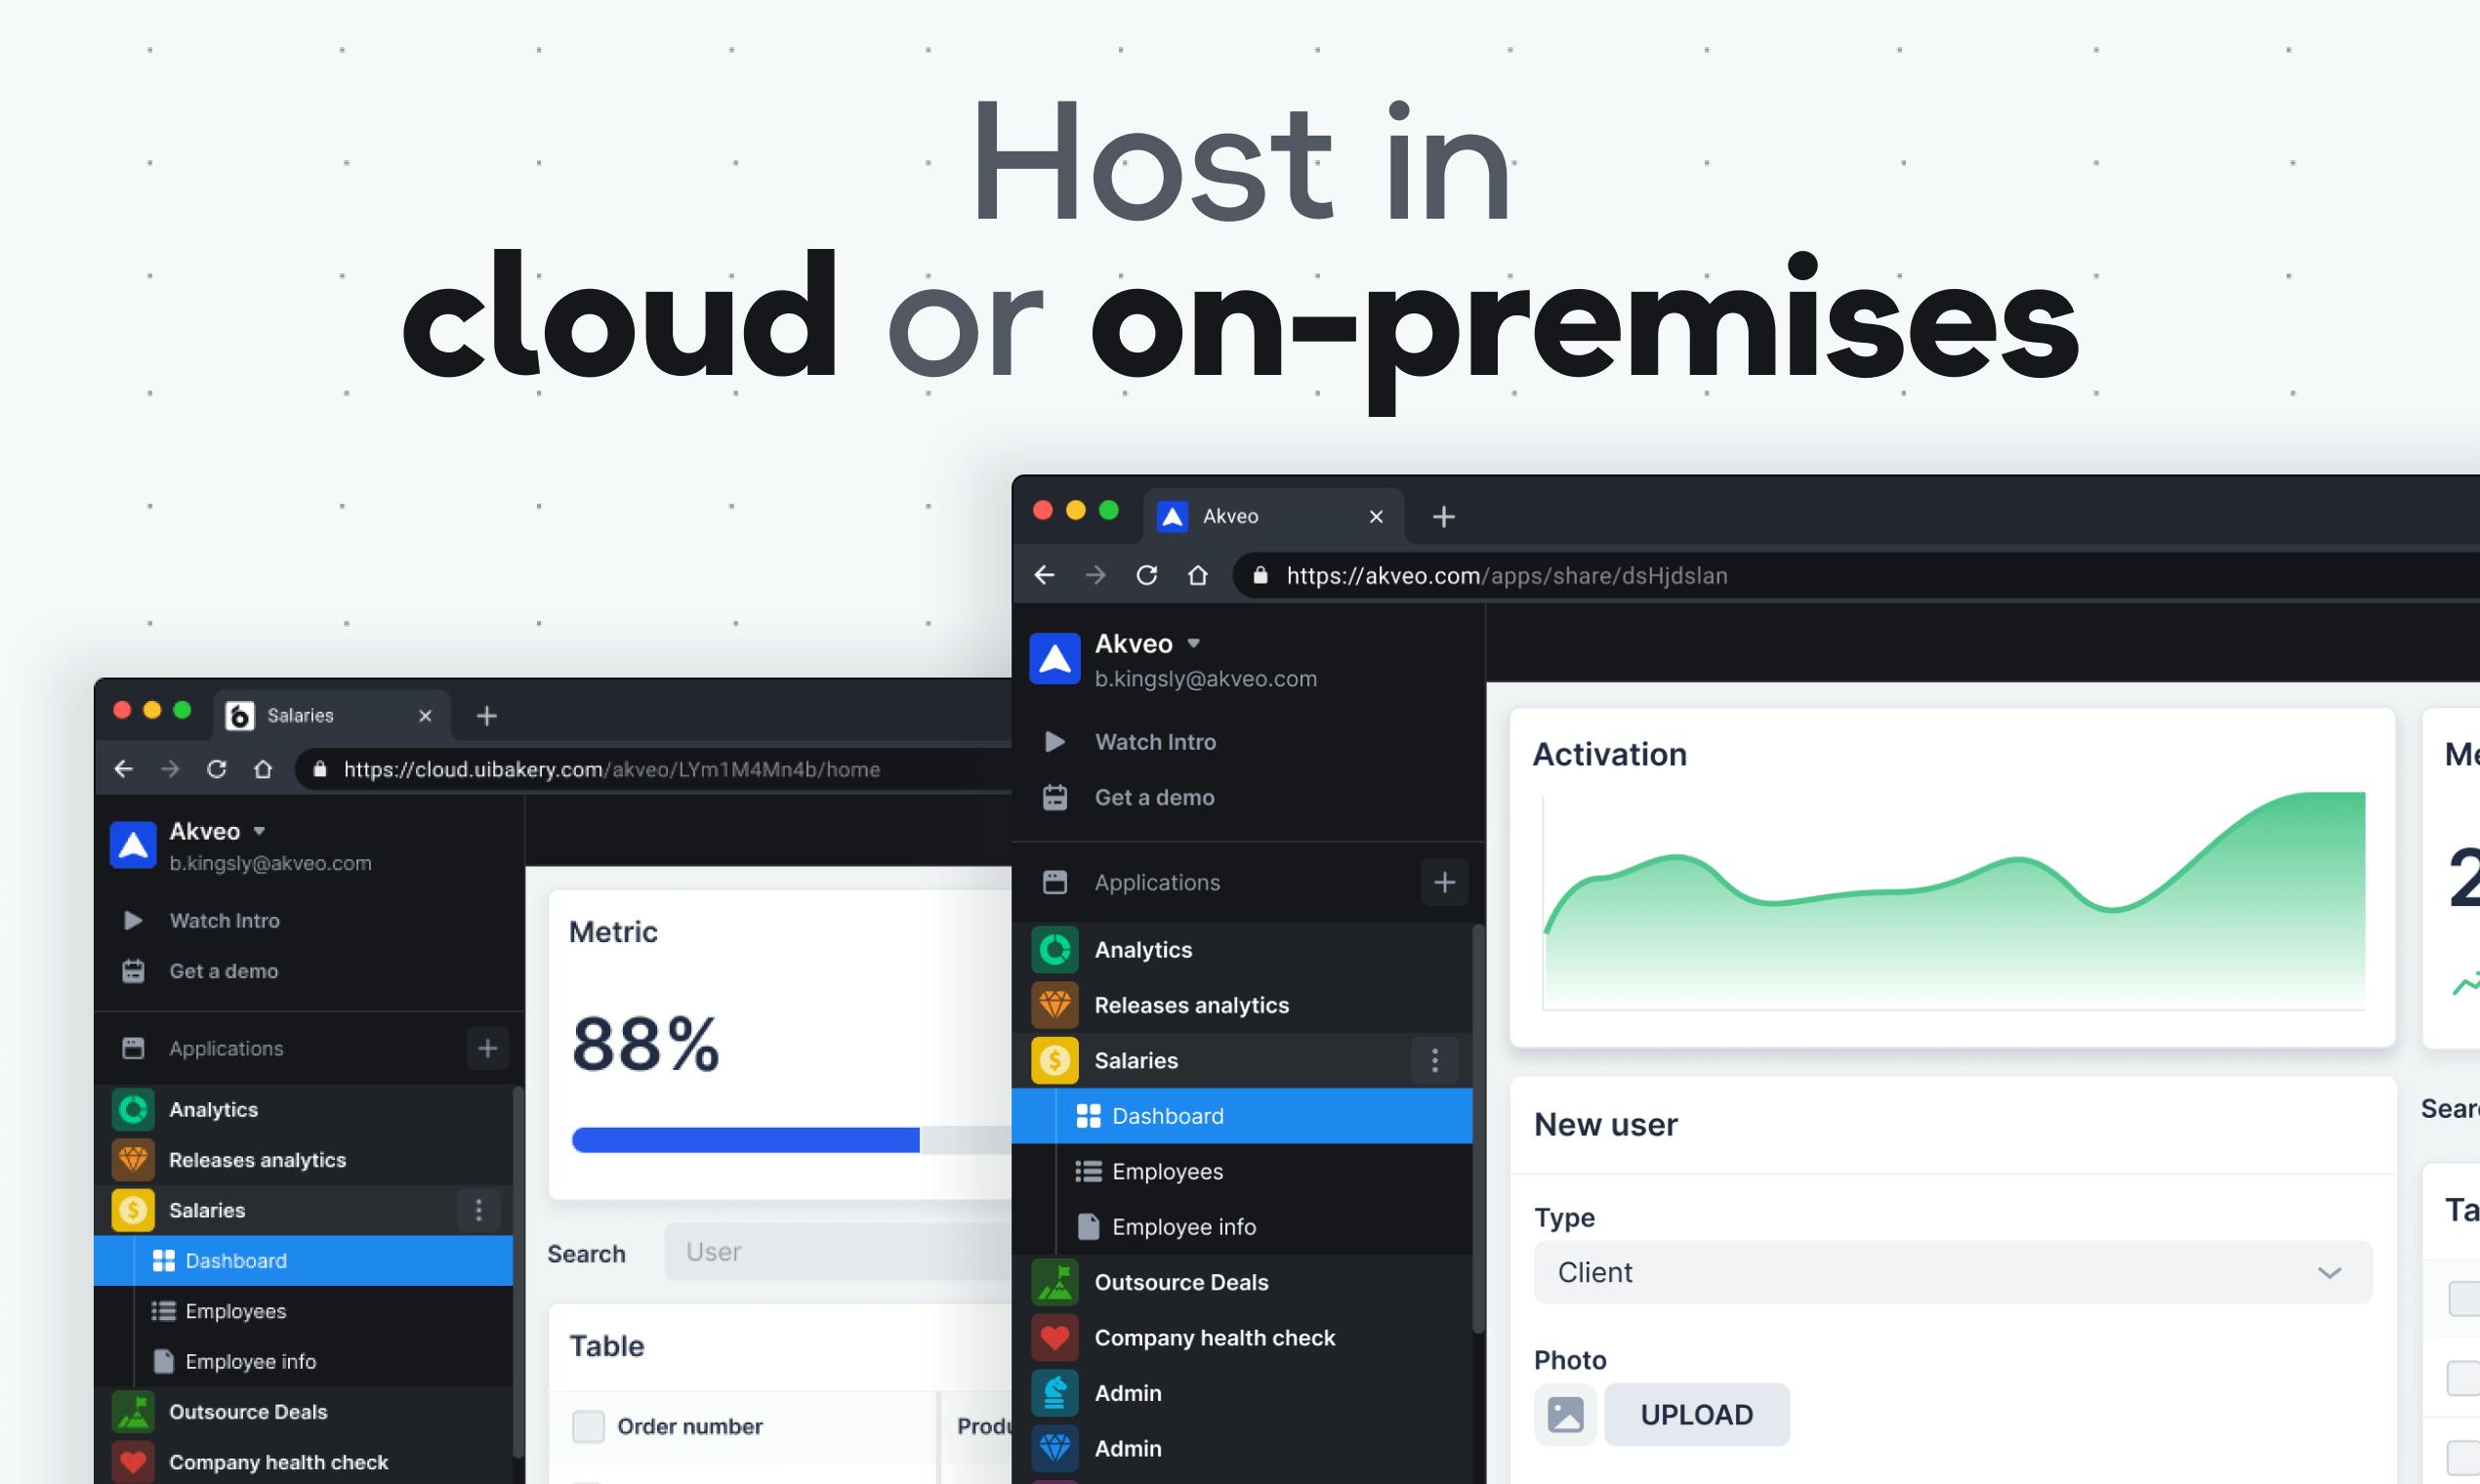
Task: Open Employee info page in the Salaries window
Action: (x=303, y=1361)
